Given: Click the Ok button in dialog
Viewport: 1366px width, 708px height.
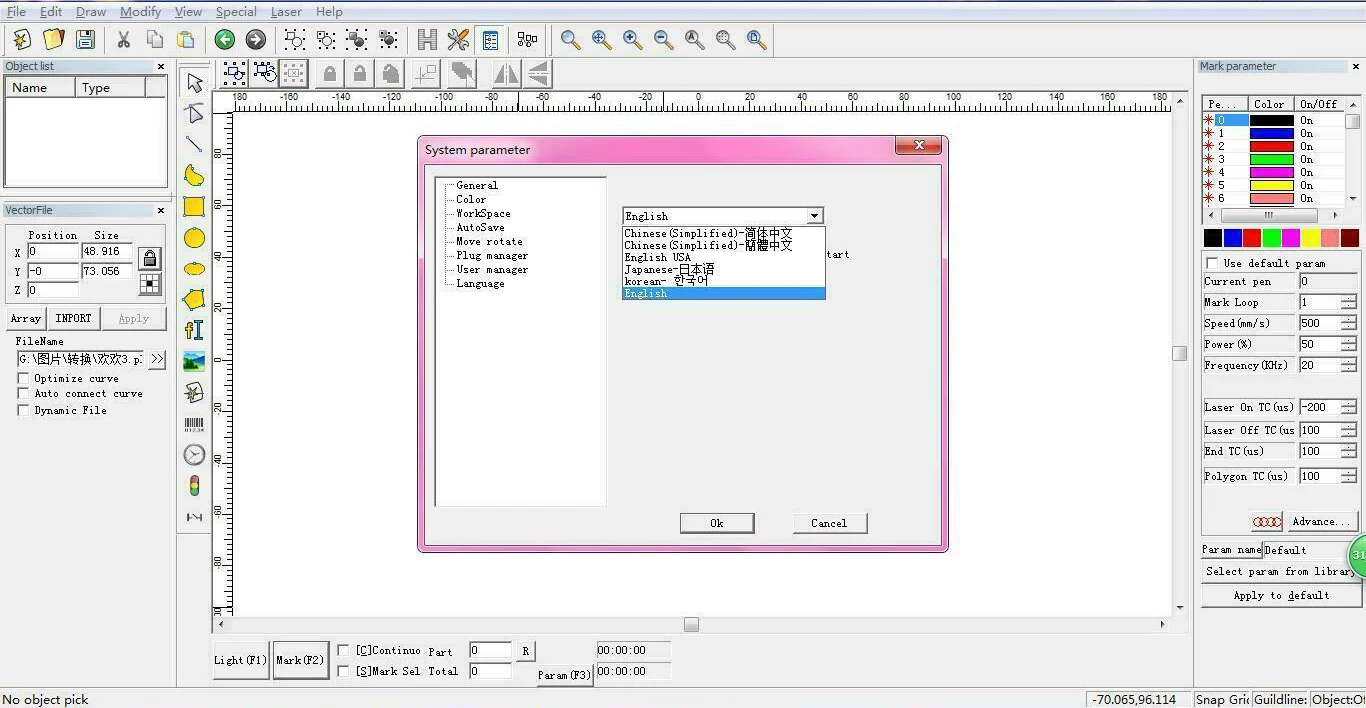Looking at the screenshot, I should [x=717, y=523].
